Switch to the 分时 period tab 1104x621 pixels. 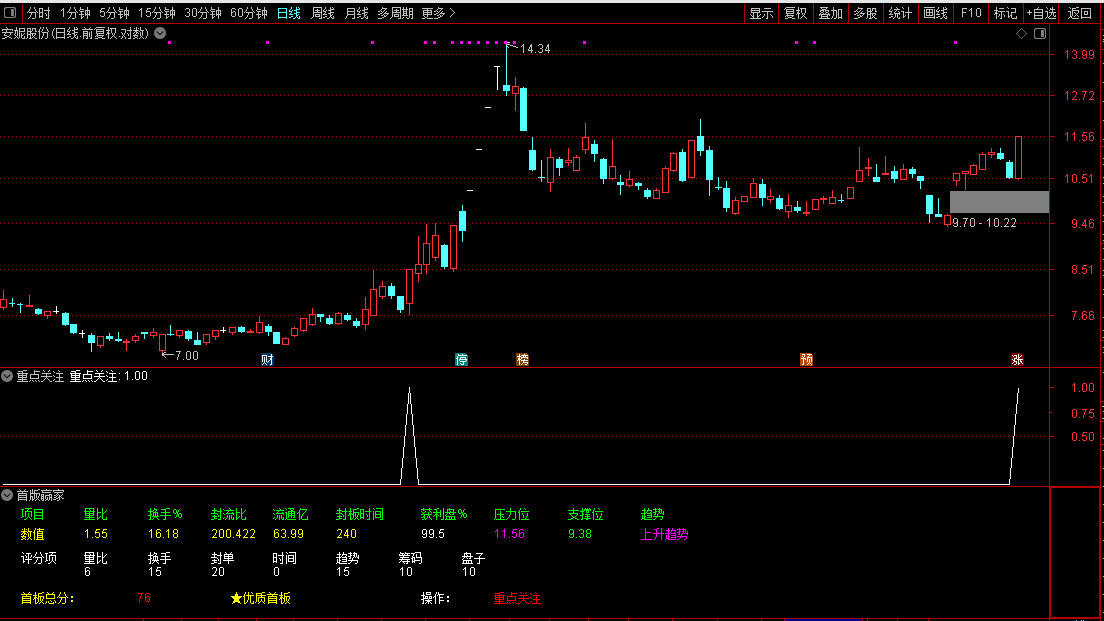pos(39,13)
